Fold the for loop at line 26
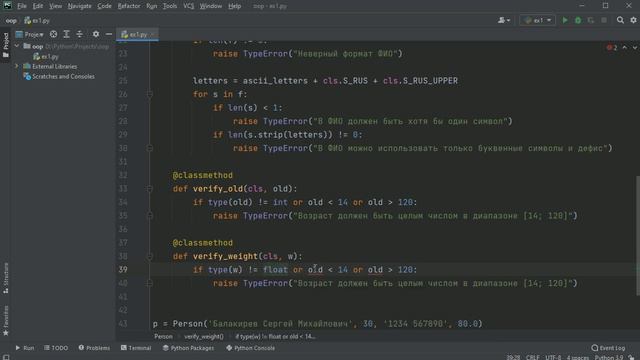 click(x=149, y=94)
